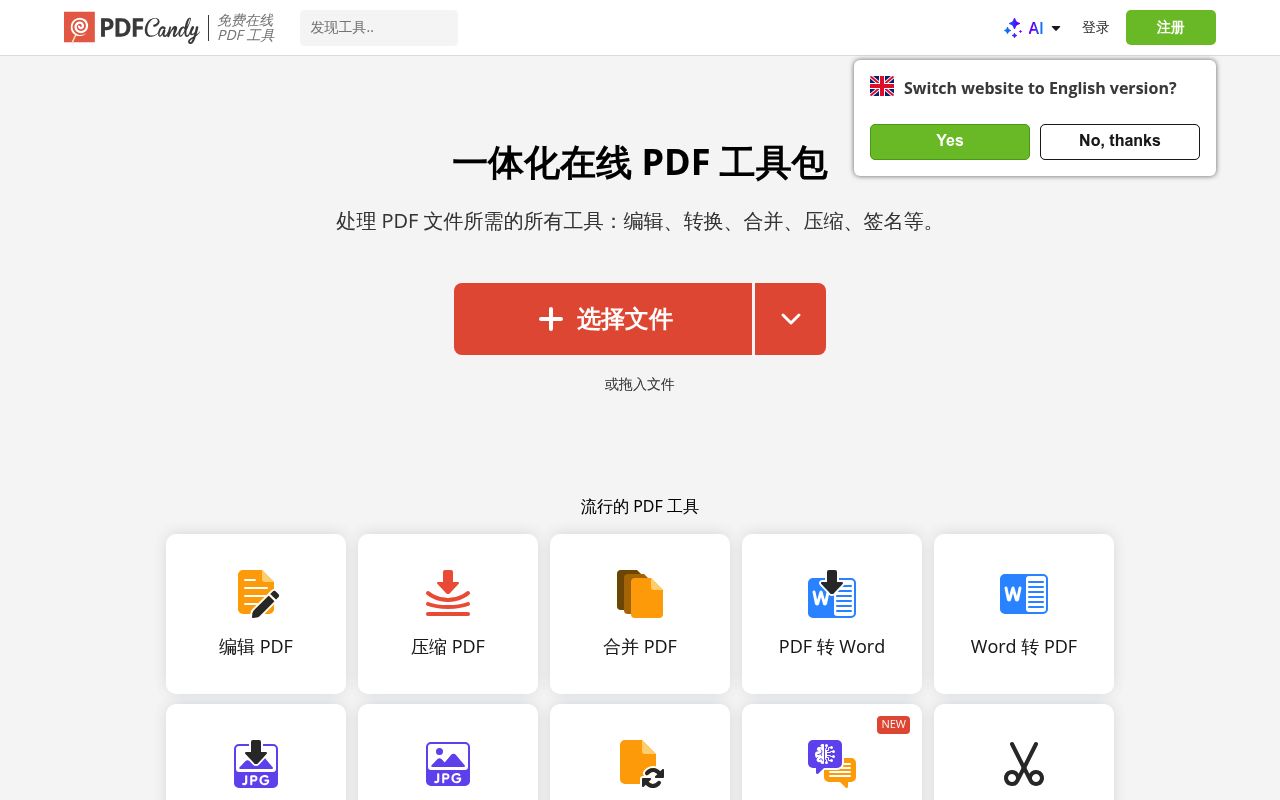Click the 注册 sign-up button

tap(1171, 28)
